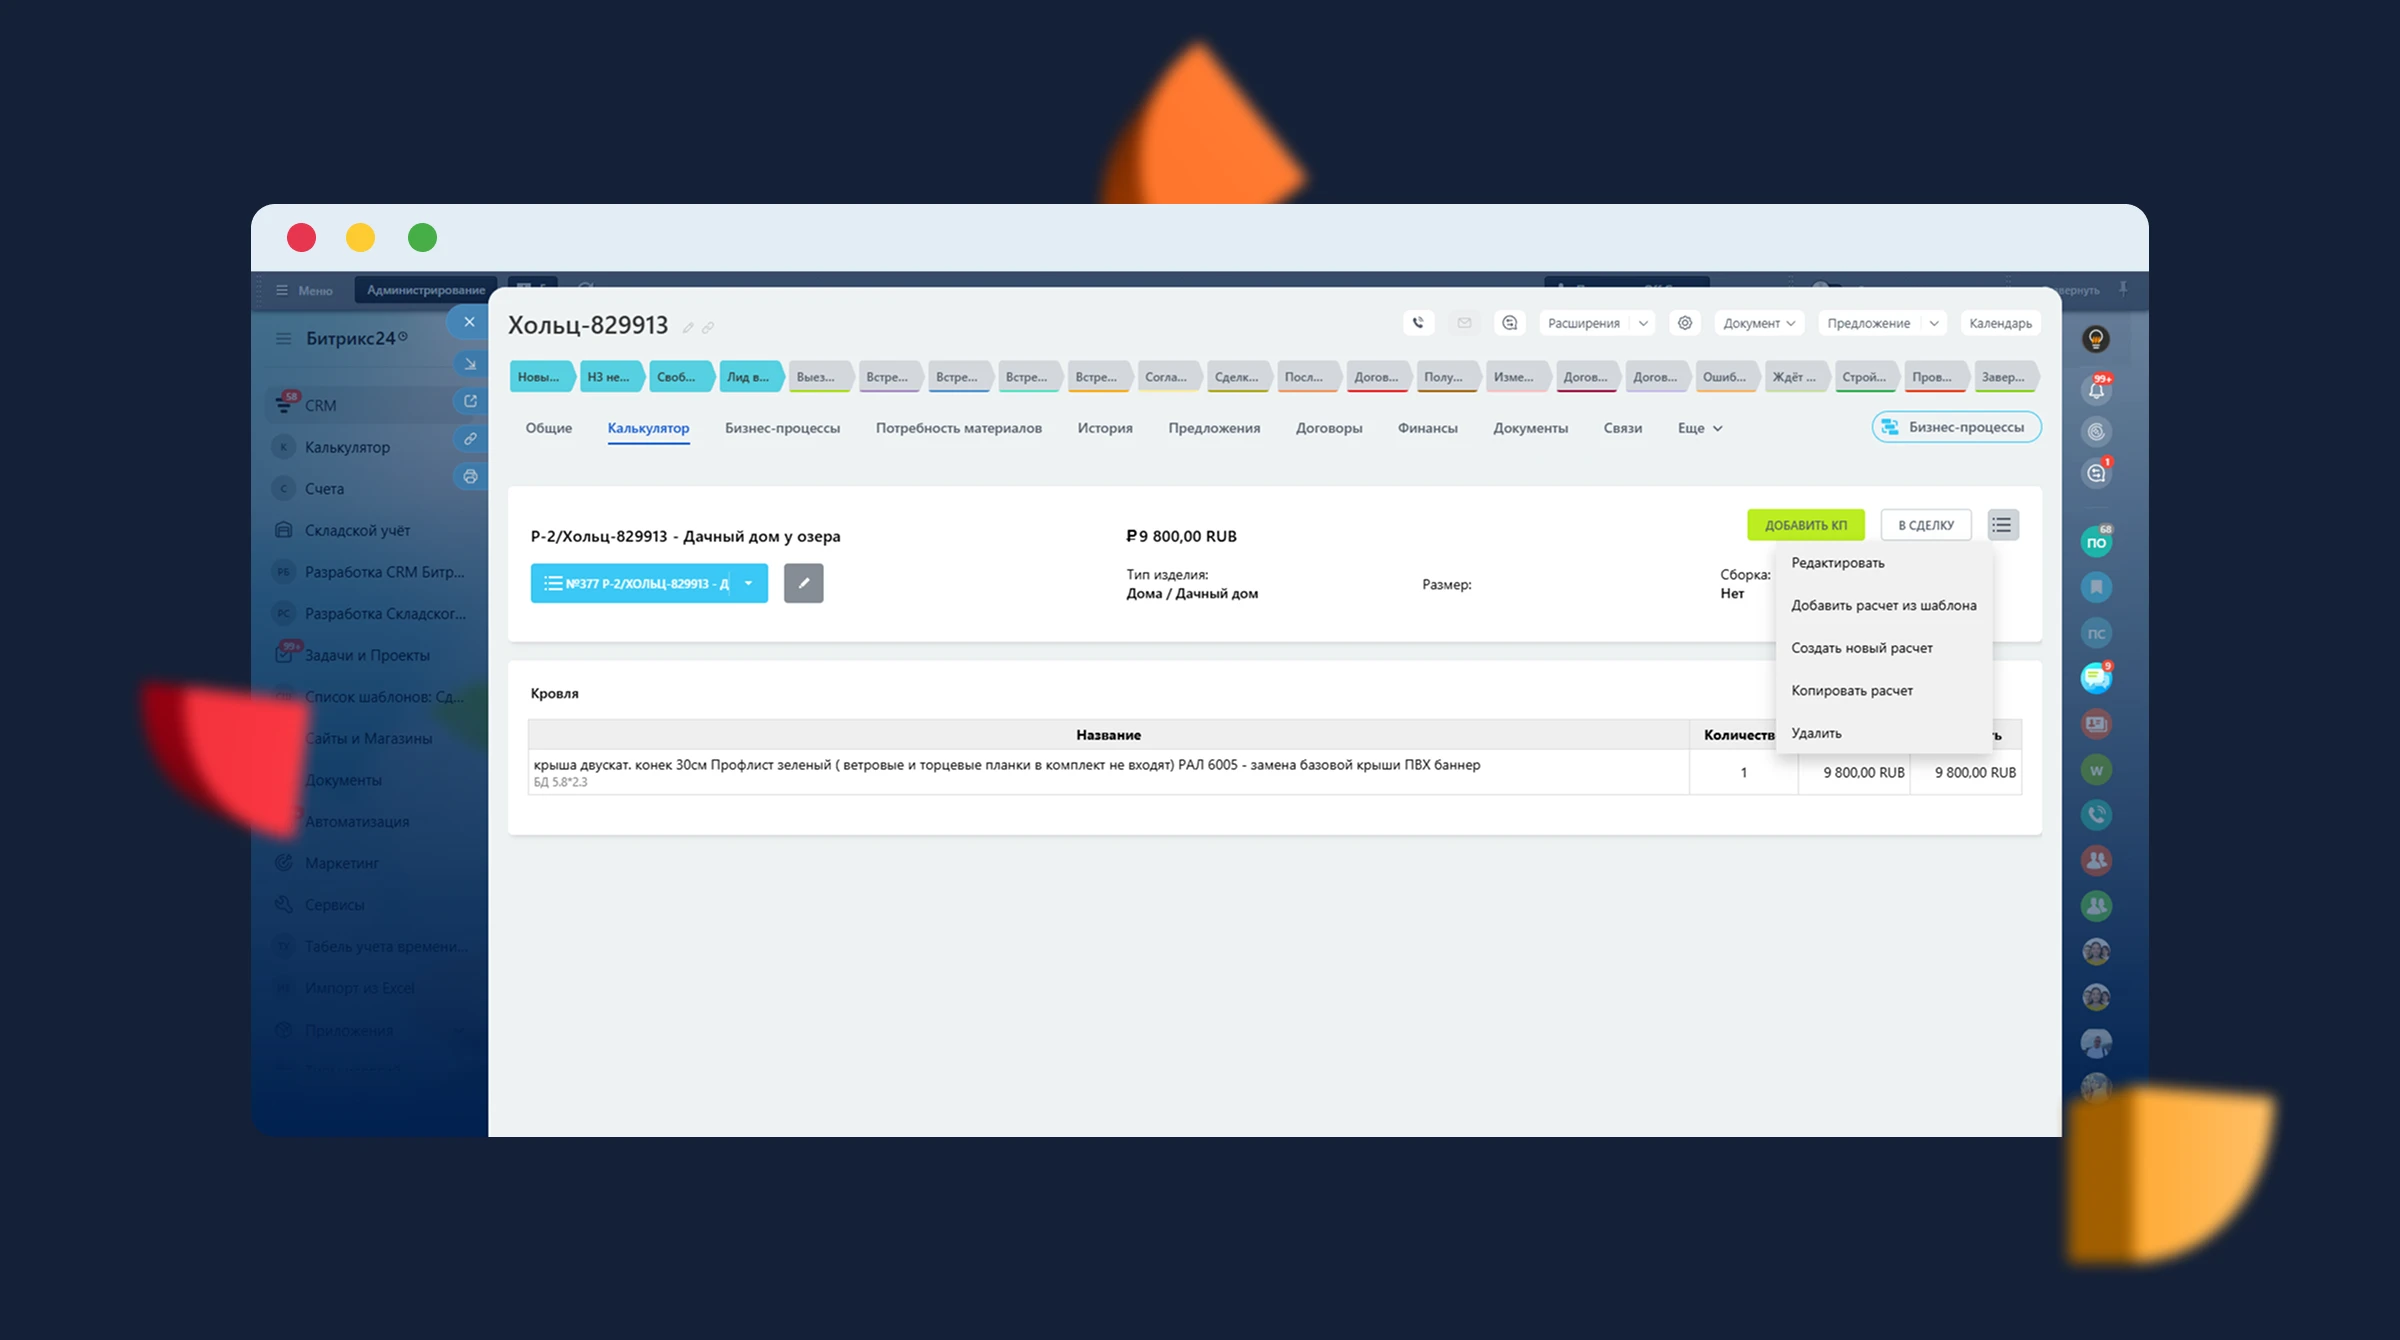
Task: Set deal stage to Строй... in pipeline
Action: click(1864, 377)
